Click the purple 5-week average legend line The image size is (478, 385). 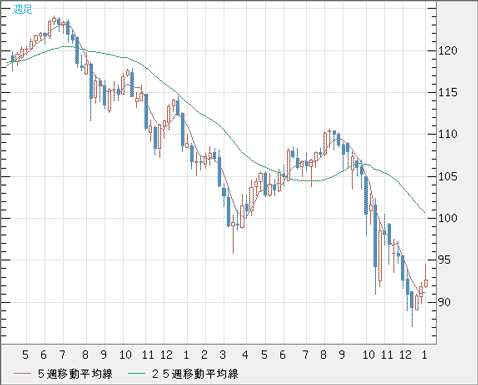[22, 374]
